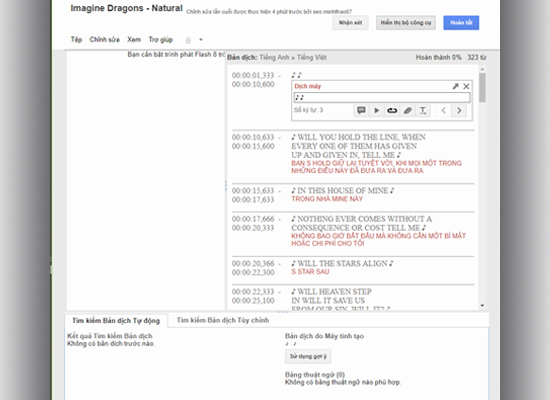Close the Dịch máy translation box
550x400 pixels.
(x=466, y=86)
